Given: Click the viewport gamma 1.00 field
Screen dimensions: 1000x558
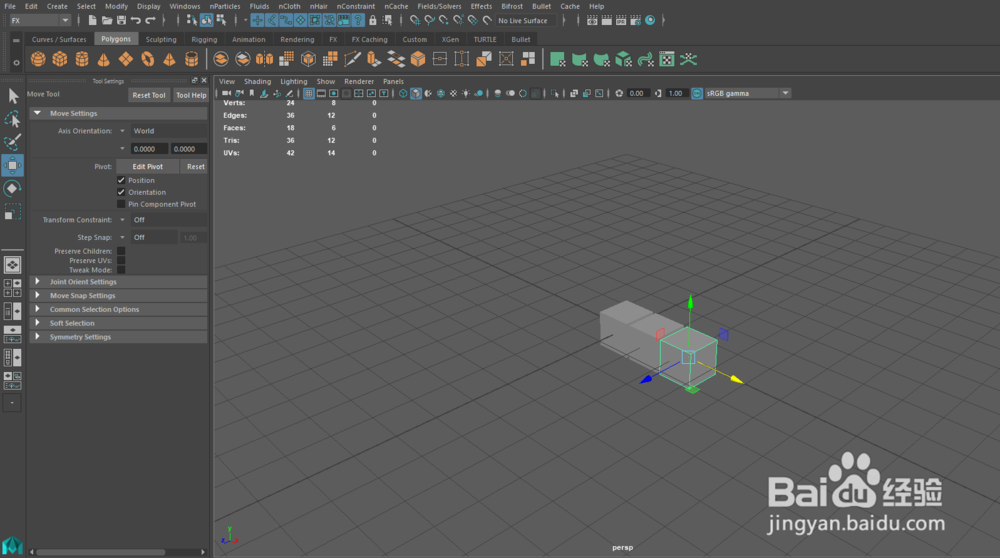Looking at the screenshot, I should (x=675, y=93).
